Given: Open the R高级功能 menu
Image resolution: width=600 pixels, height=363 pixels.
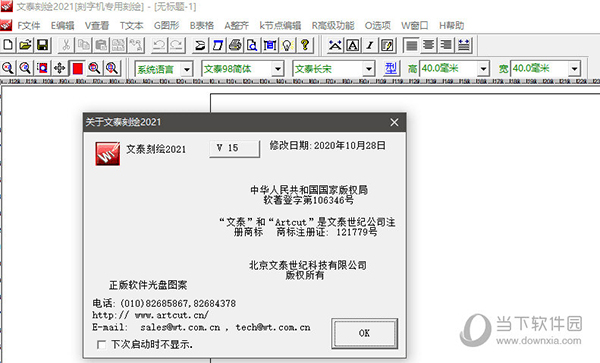Looking at the screenshot, I should tap(333, 26).
